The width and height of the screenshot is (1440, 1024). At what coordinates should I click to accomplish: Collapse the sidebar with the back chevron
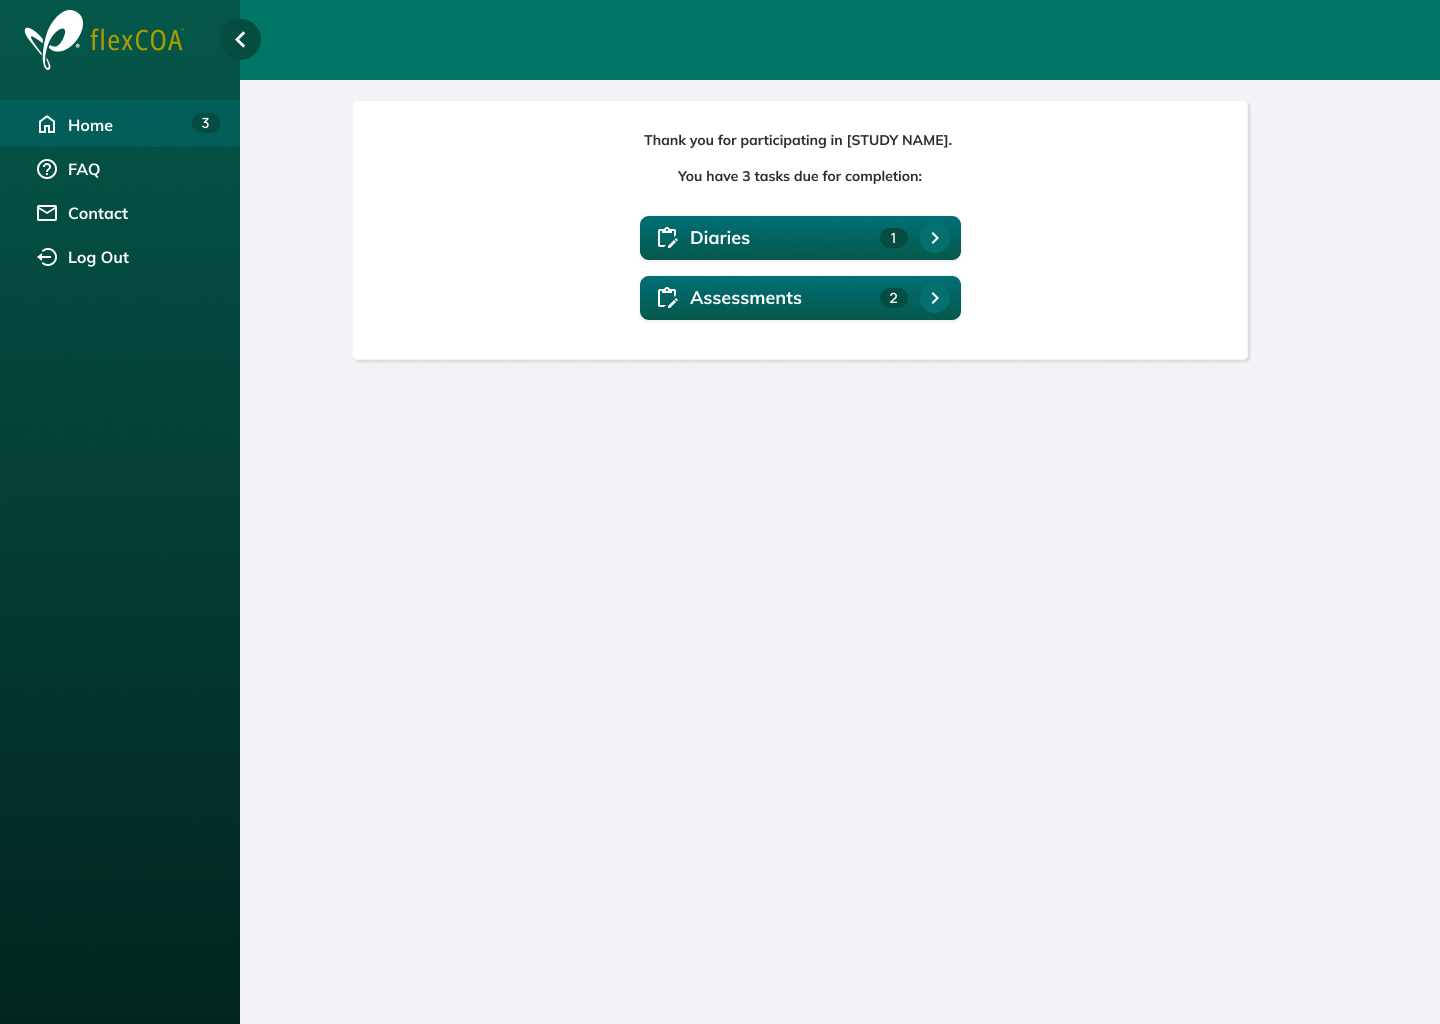pos(240,40)
